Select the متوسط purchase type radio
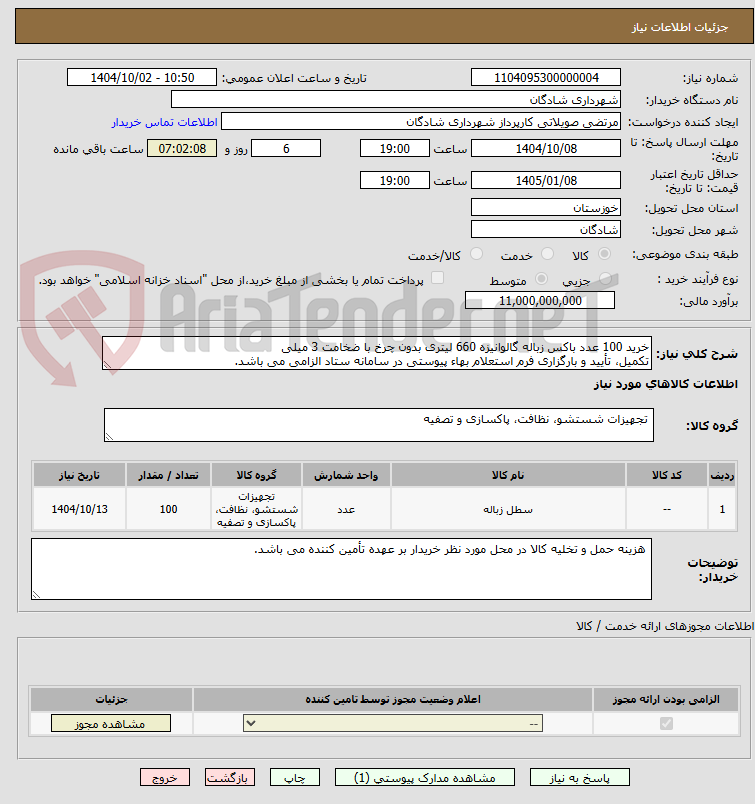Image resolution: width=755 pixels, height=804 pixels. click(x=541, y=278)
